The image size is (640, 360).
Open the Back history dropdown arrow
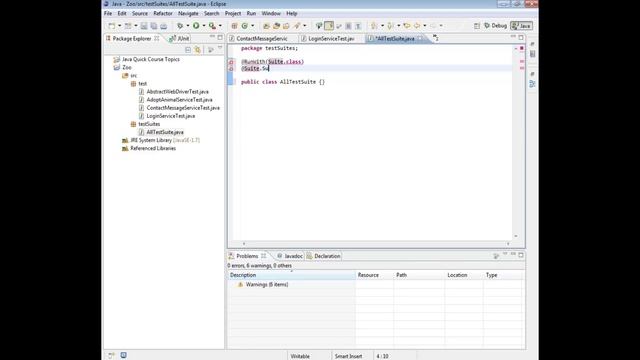(x=425, y=26)
